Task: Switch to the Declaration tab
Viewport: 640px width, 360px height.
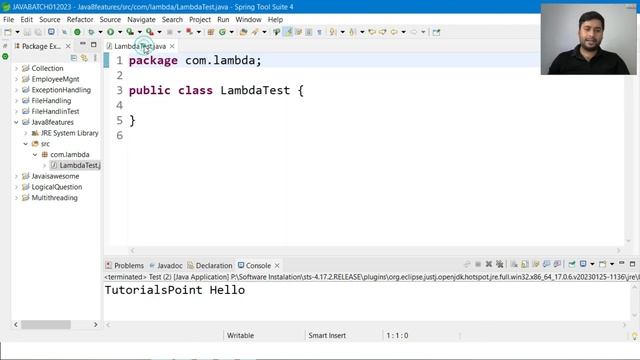Action: click(x=210, y=265)
